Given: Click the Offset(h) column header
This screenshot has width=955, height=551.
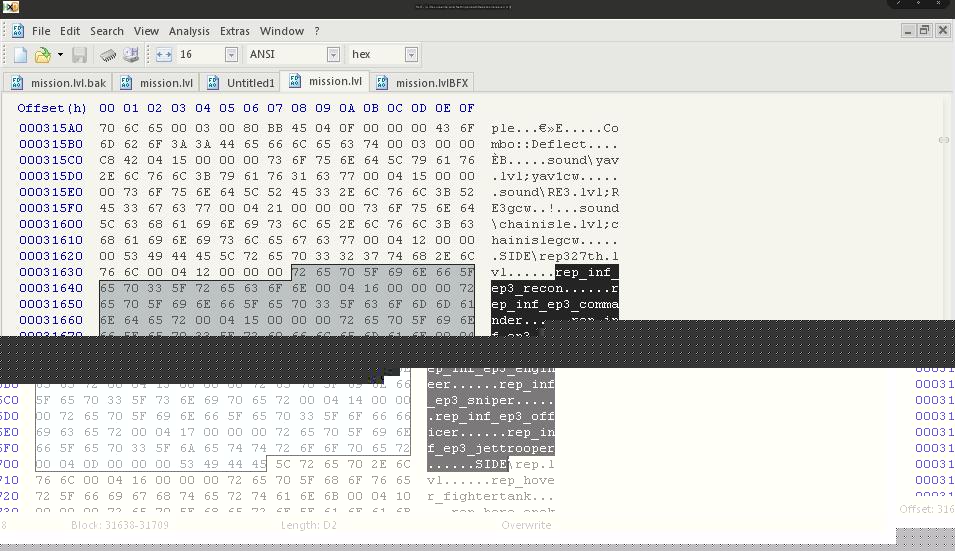Looking at the screenshot, I should [x=52, y=108].
